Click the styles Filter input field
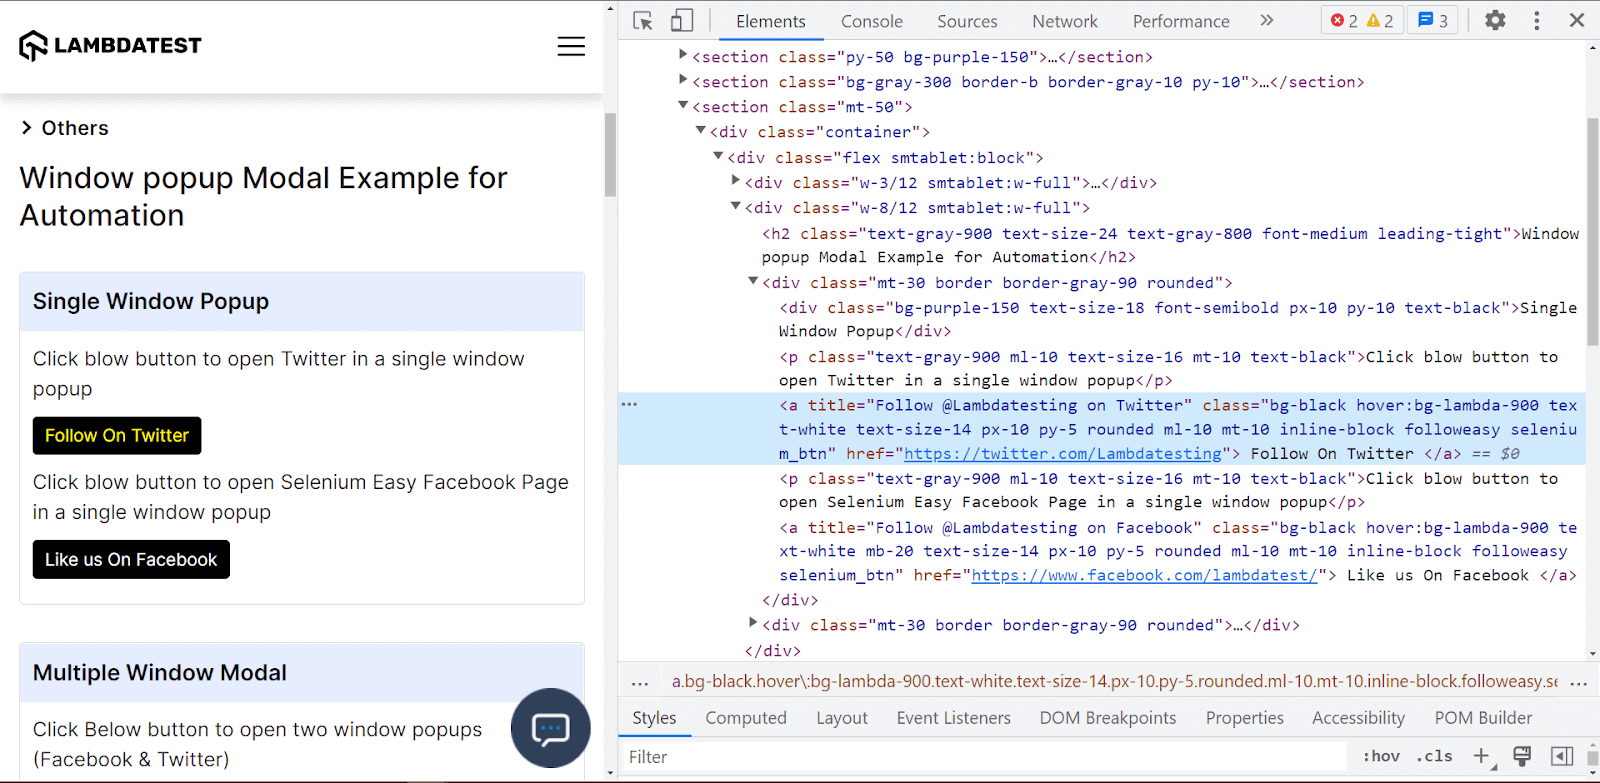1600x783 pixels. (985, 757)
